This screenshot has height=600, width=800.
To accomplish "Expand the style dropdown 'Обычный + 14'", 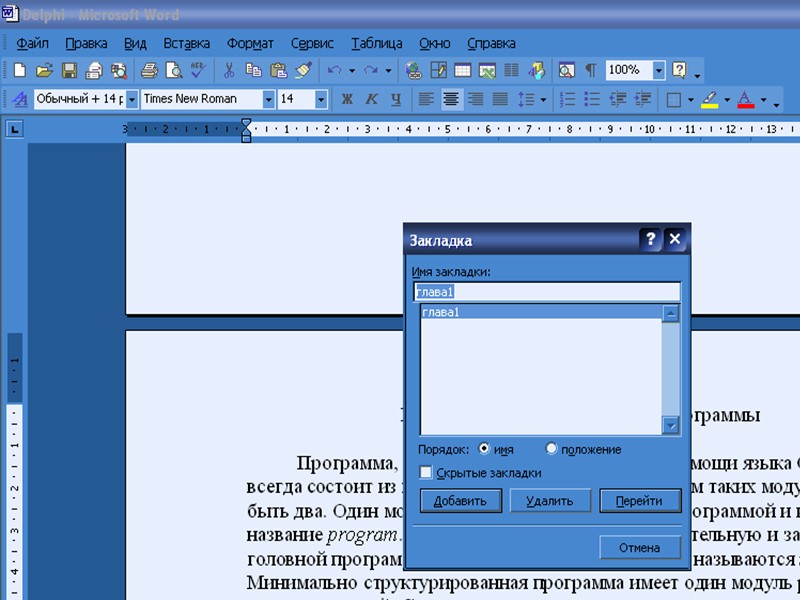I will click(x=132, y=99).
